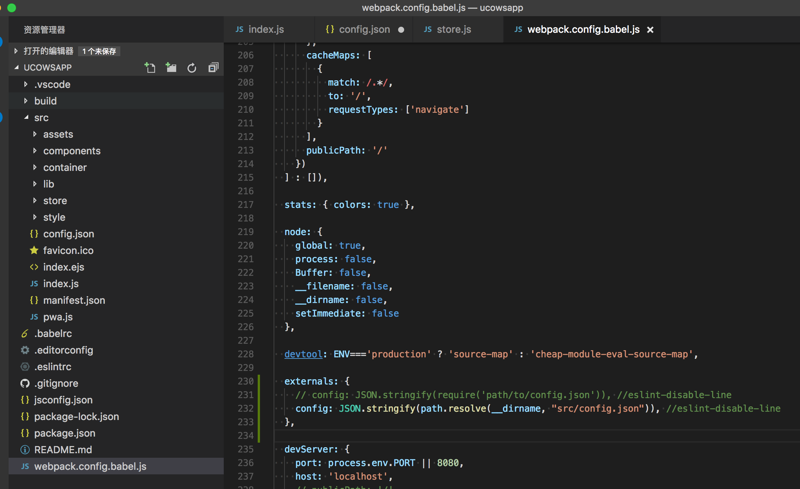The height and width of the screenshot is (489, 800).
Task: Expand the .vscode folder
Action: point(26,85)
